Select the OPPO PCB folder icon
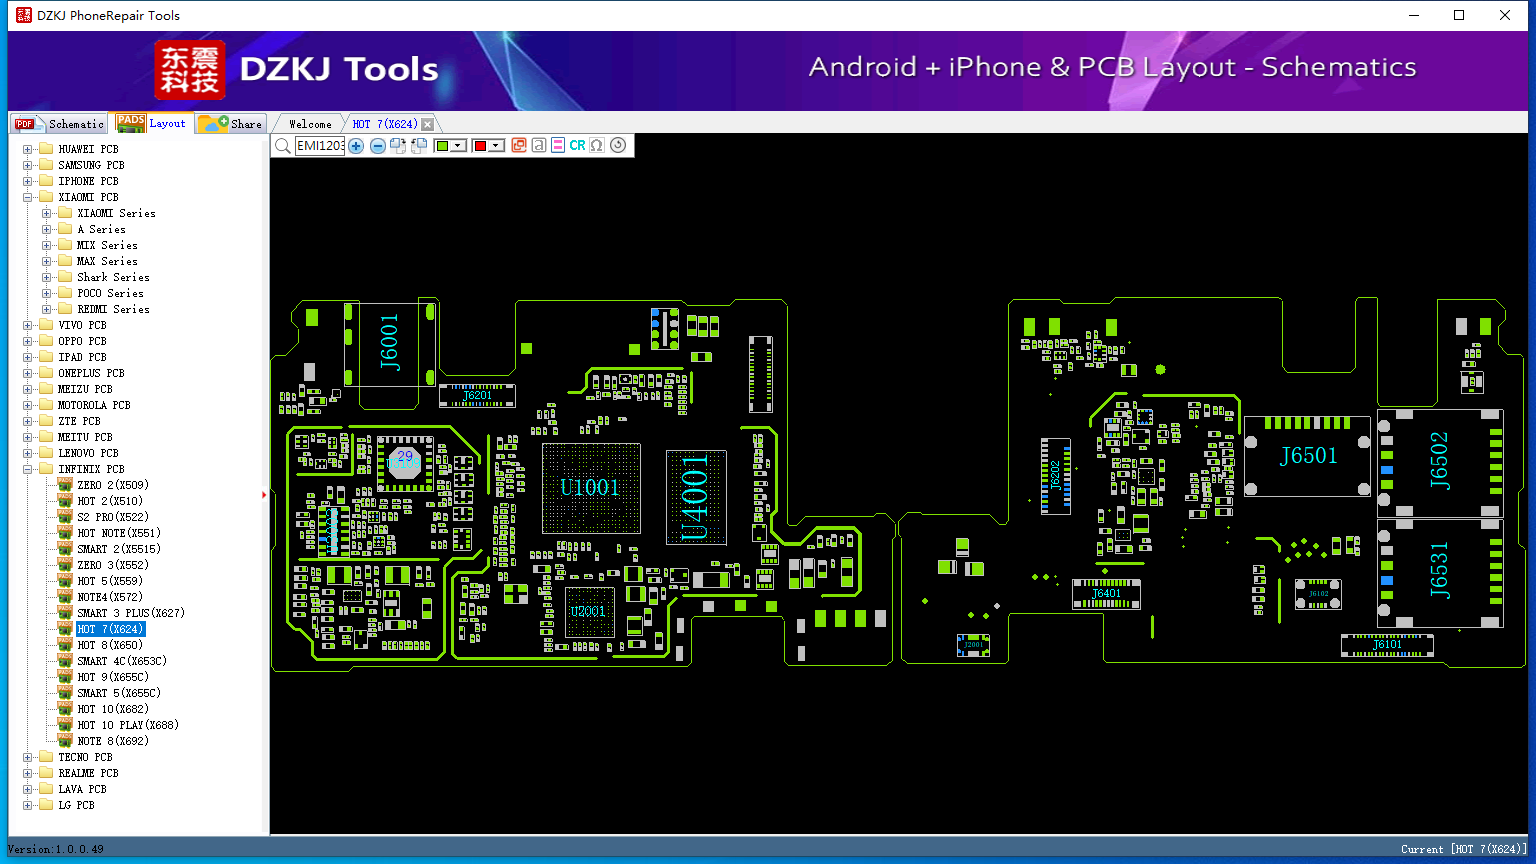The width and height of the screenshot is (1536, 864). 46,341
